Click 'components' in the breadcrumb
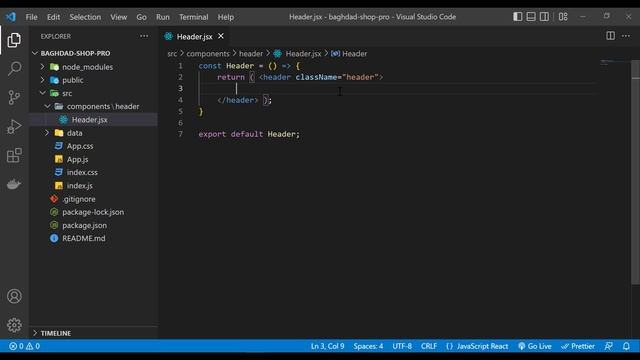Viewport: 640px width, 360px height. tap(208, 53)
